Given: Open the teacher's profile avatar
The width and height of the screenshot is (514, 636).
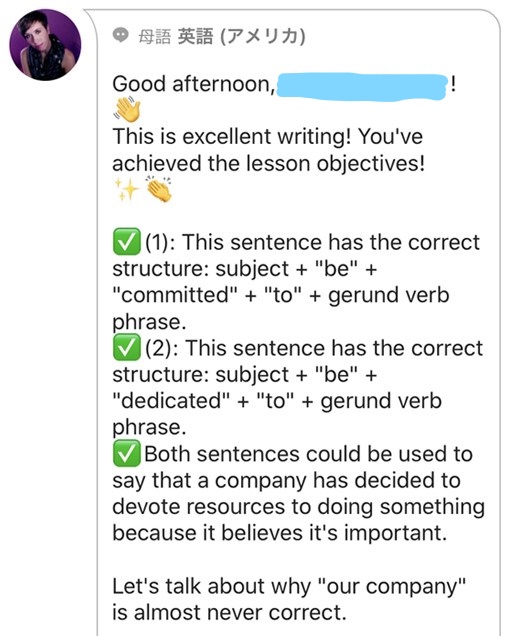Looking at the screenshot, I should coord(45,45).
